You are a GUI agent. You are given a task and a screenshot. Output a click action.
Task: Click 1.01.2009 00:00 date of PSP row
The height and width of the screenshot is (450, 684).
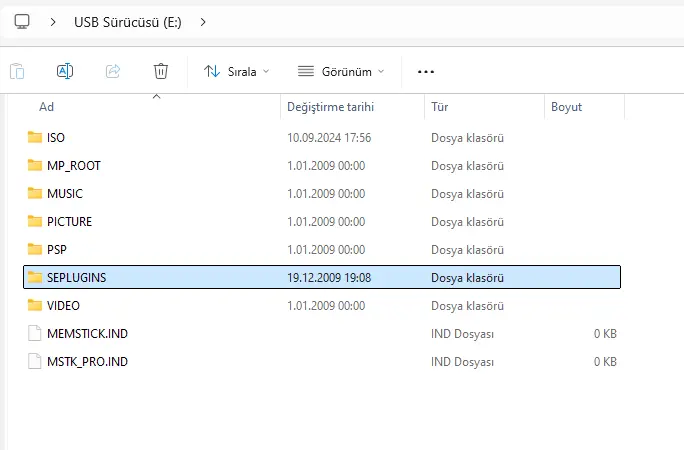326,249
